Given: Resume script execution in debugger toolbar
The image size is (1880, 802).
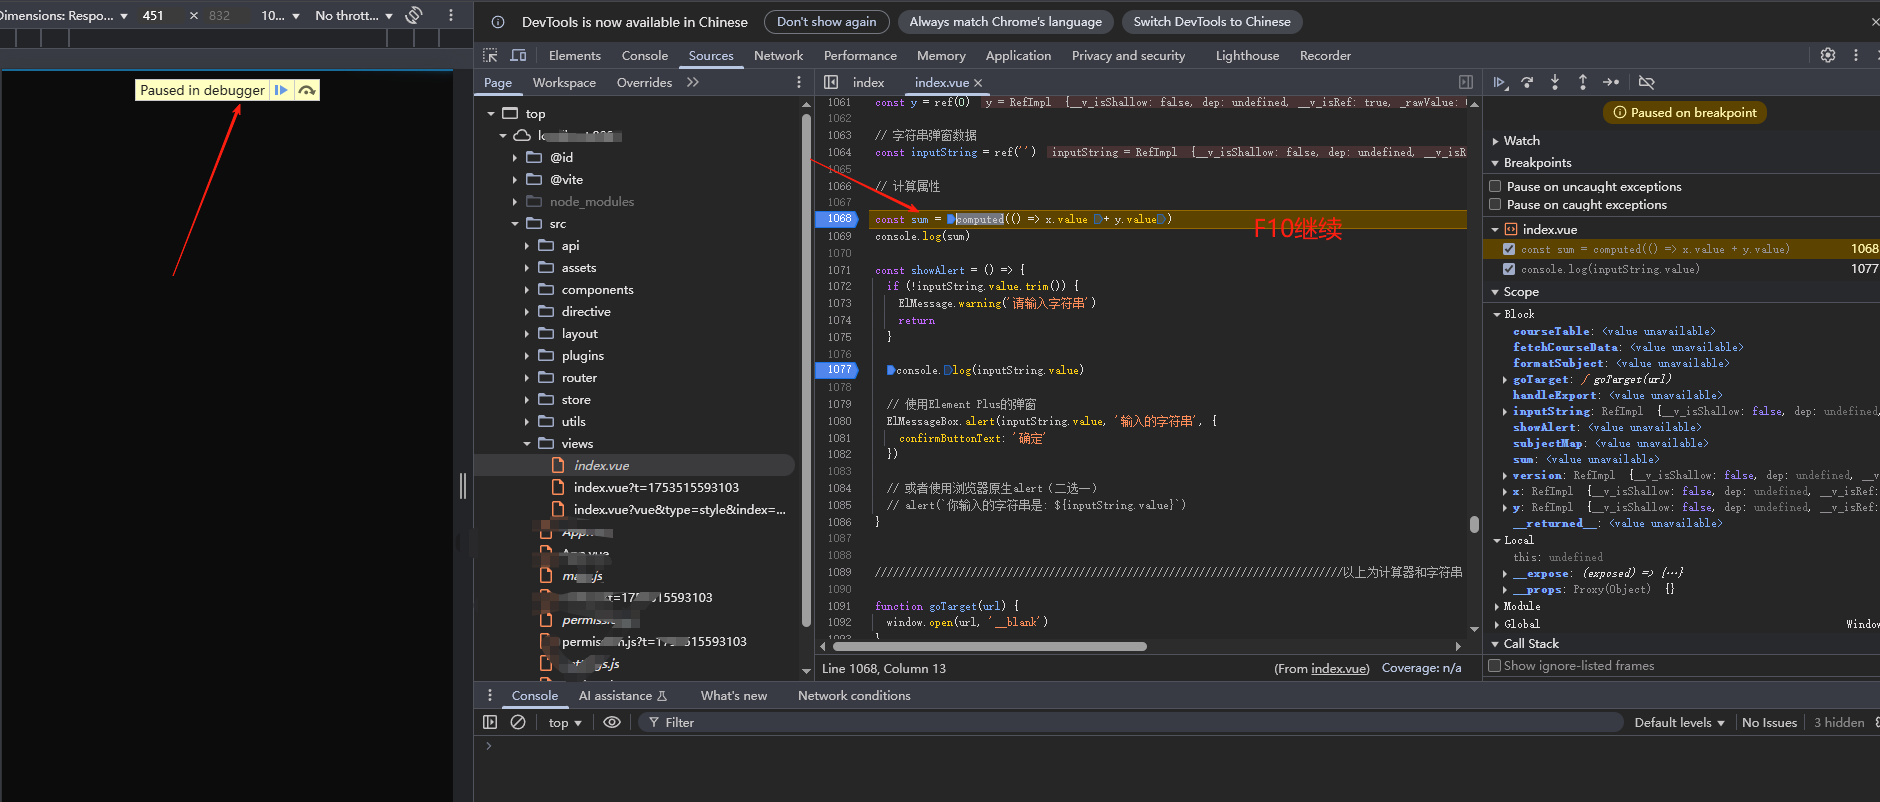Looking at the screenshot, I should (x=1500, y=82).
